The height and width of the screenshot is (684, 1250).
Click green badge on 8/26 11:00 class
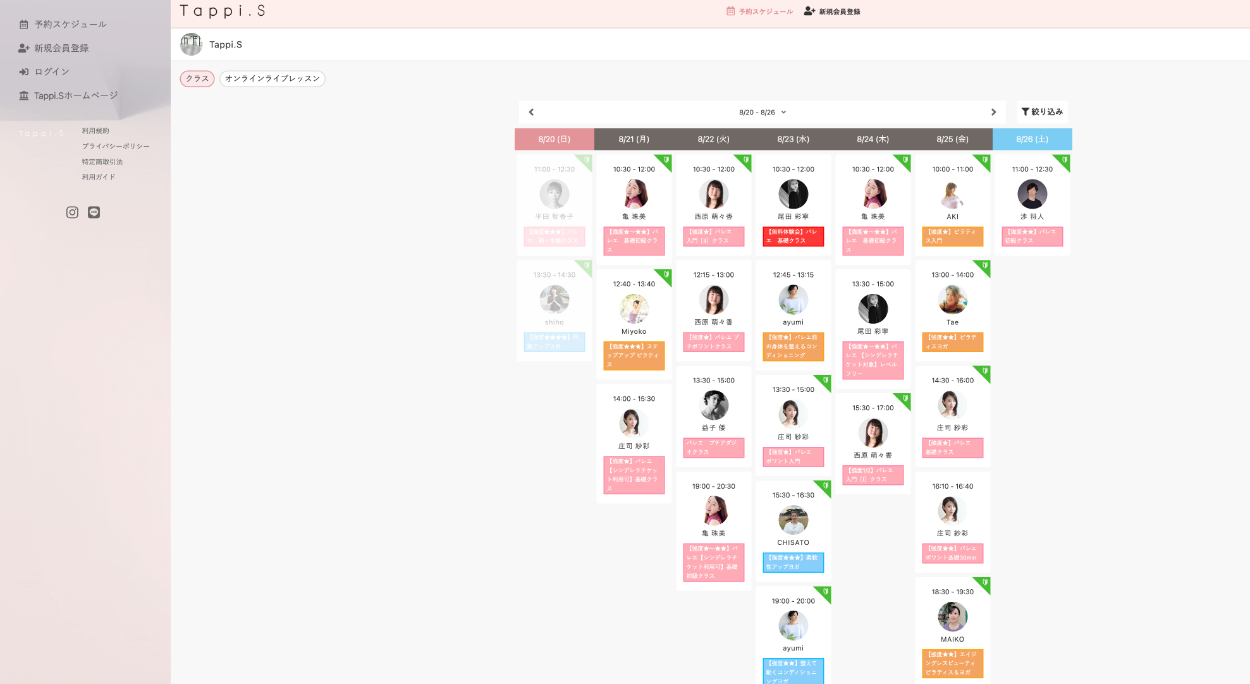(1063, 160)
